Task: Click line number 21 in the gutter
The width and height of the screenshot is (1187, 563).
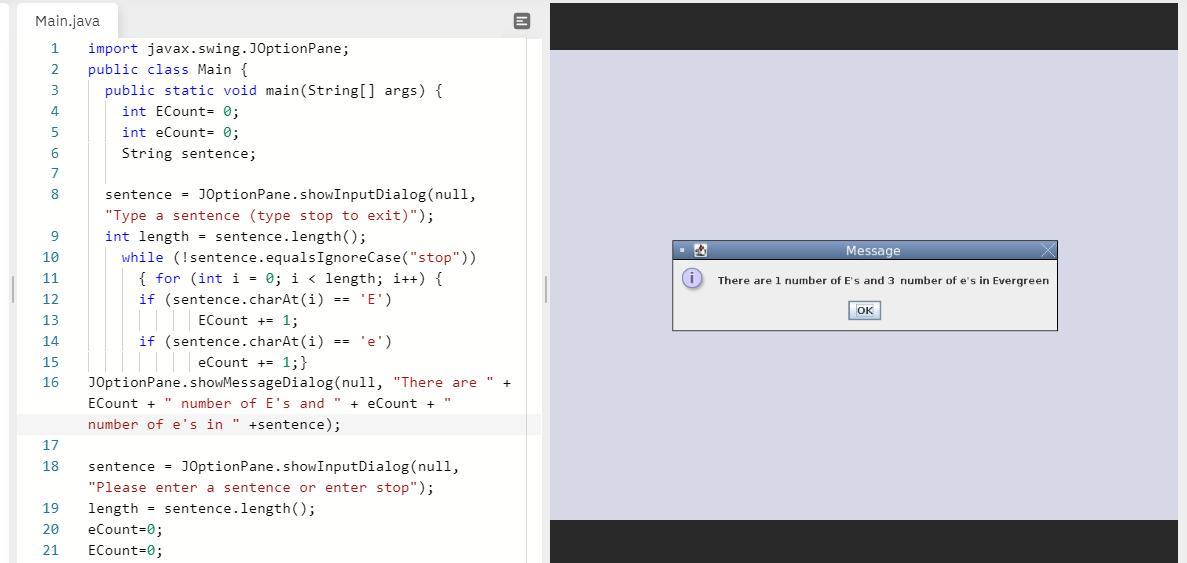Action: pyautogui.click(x=51, y=550)
